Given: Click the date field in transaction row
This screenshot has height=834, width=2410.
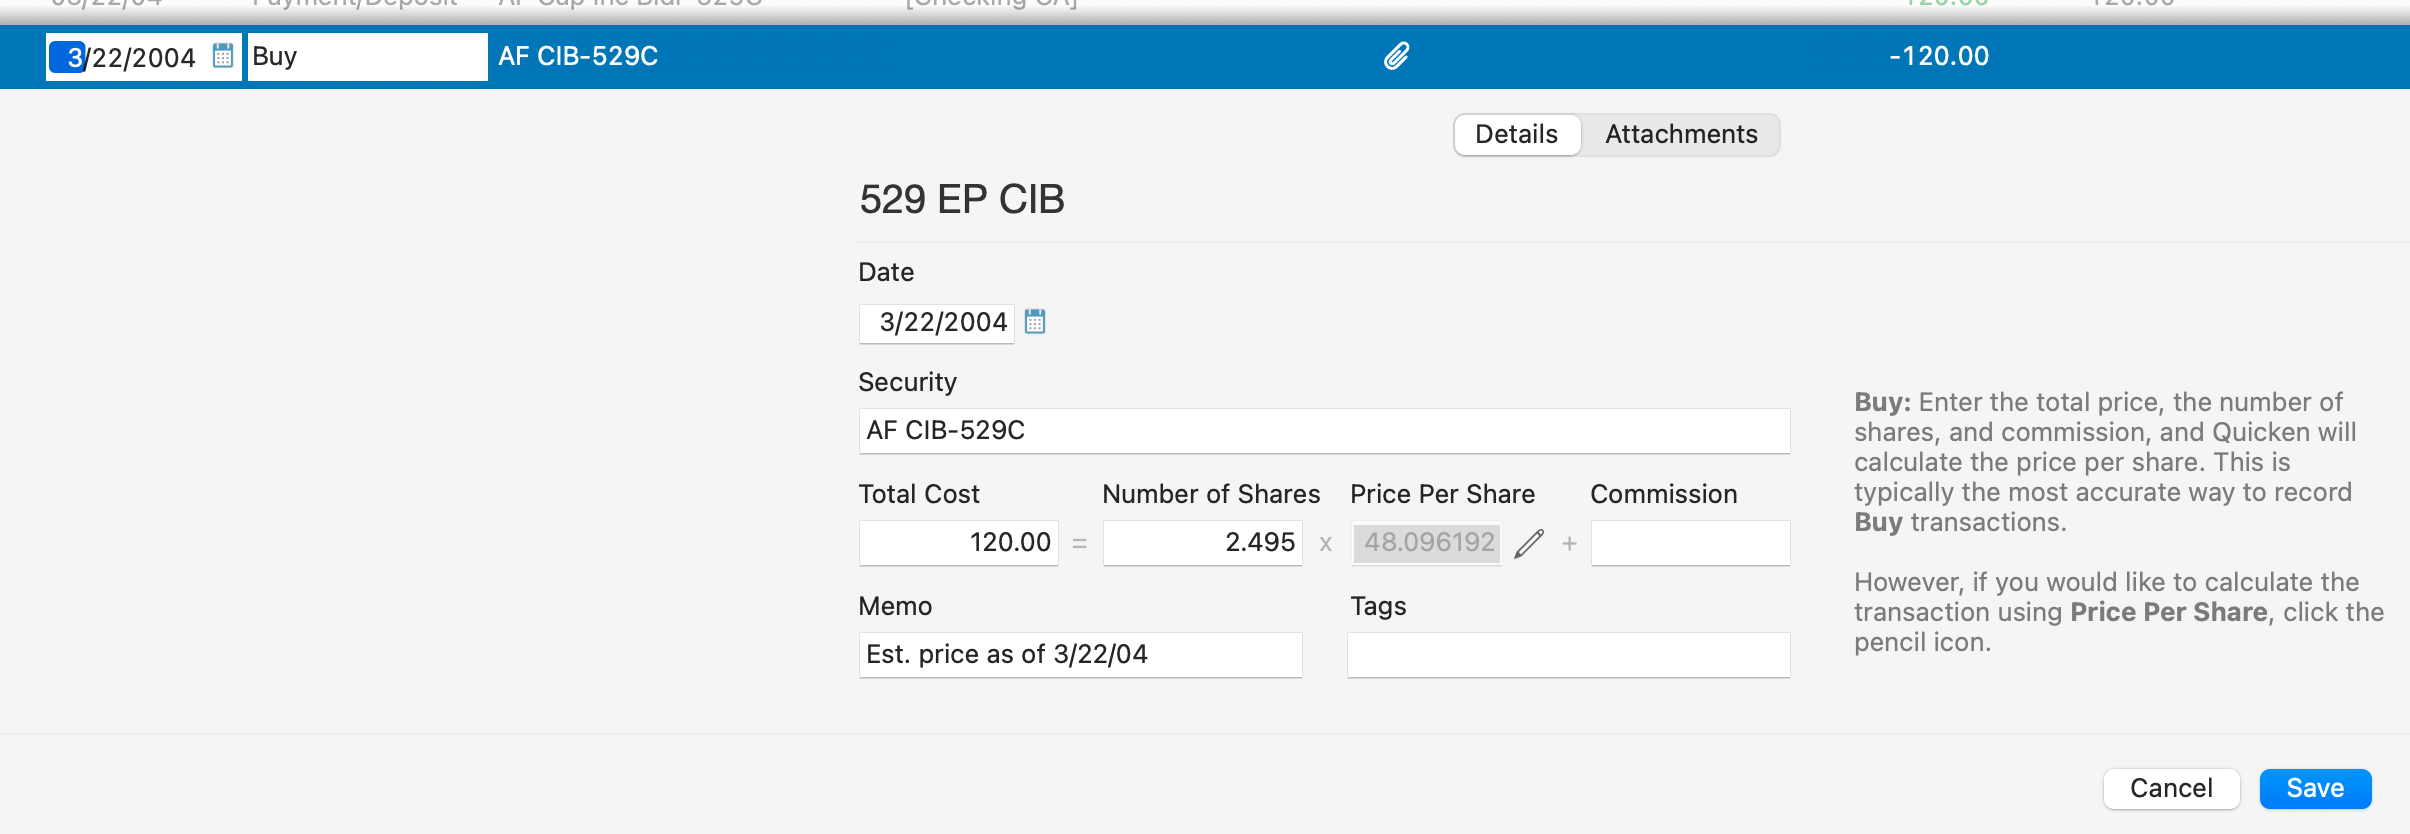Looking at the screenshot, I should pos(132,57).
